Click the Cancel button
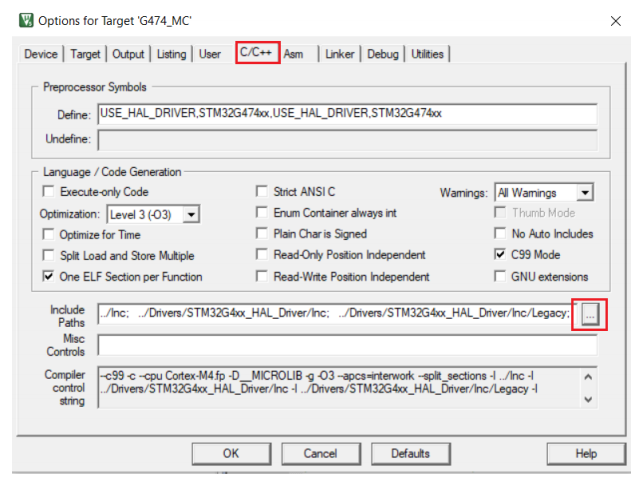 tap(321, 454)
